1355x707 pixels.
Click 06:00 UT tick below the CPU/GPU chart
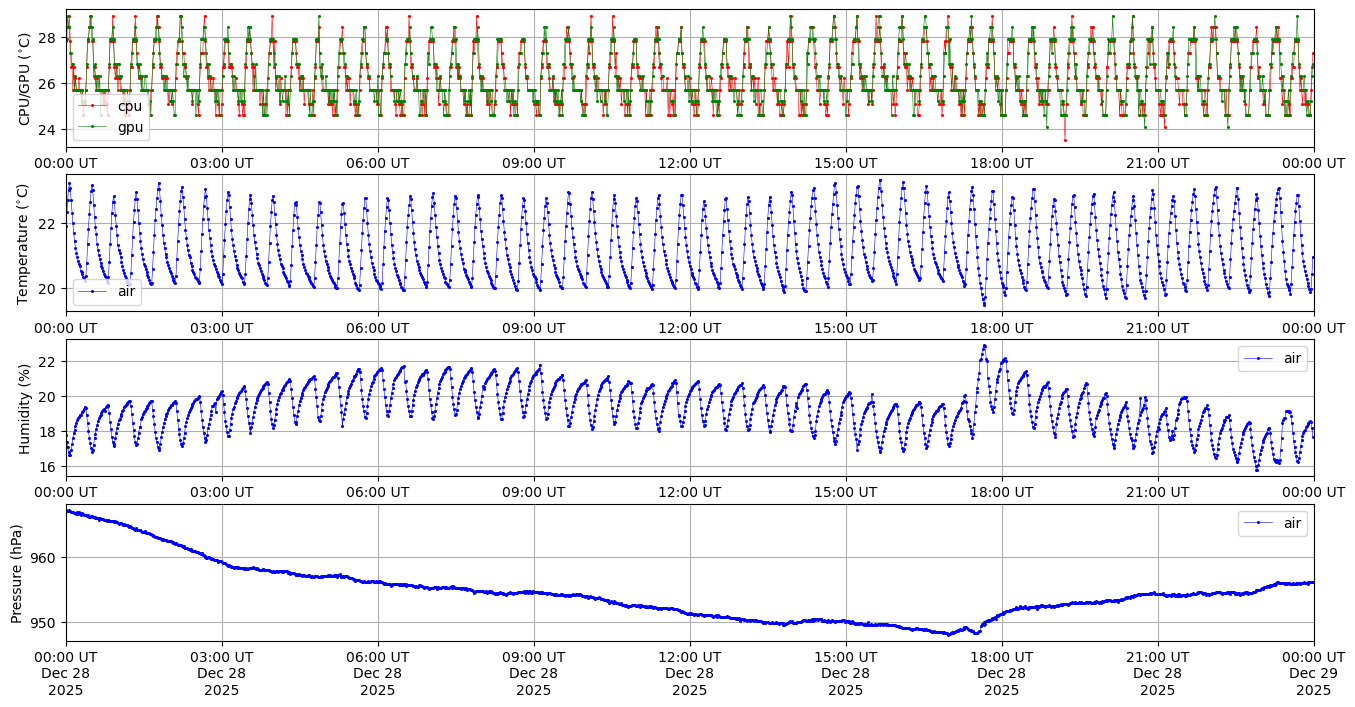click(378, 163)
